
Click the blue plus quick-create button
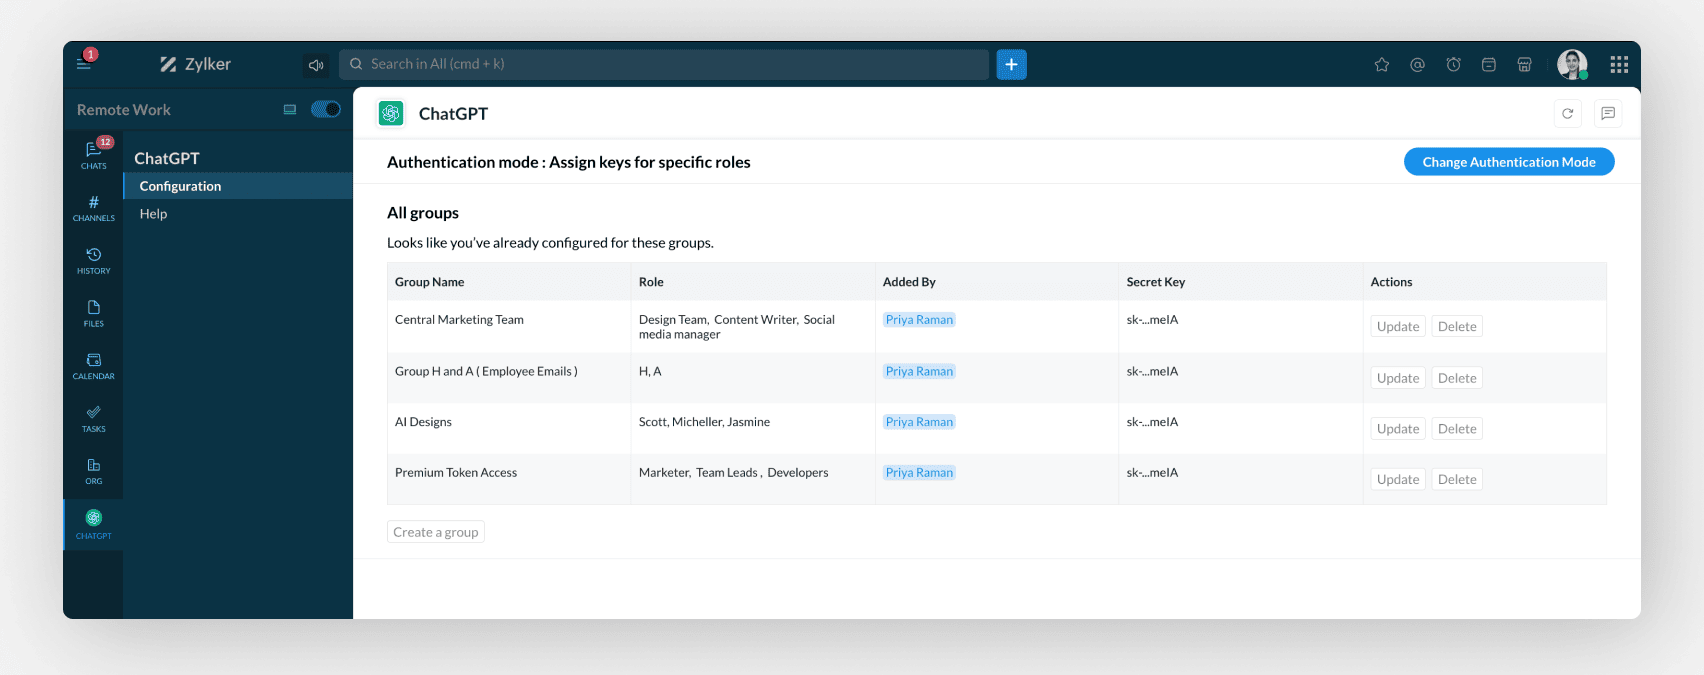coord(1011,65)
